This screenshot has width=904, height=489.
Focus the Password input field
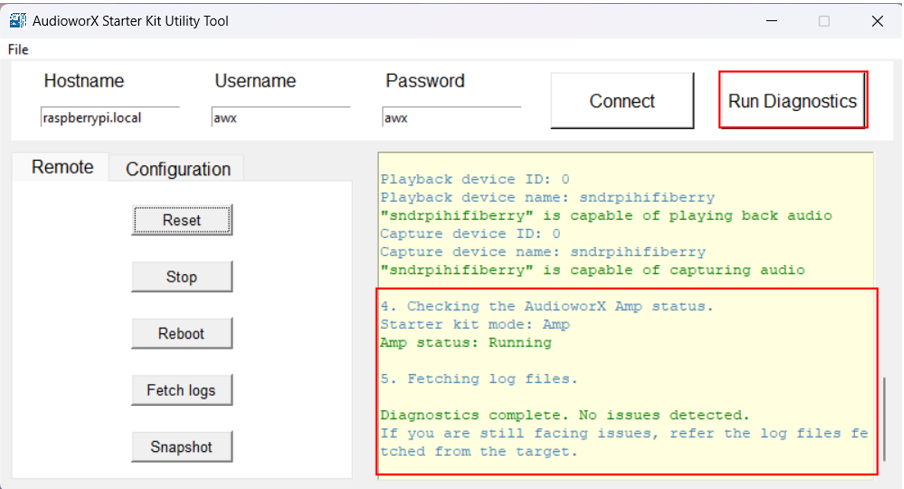tap(451, 117)
